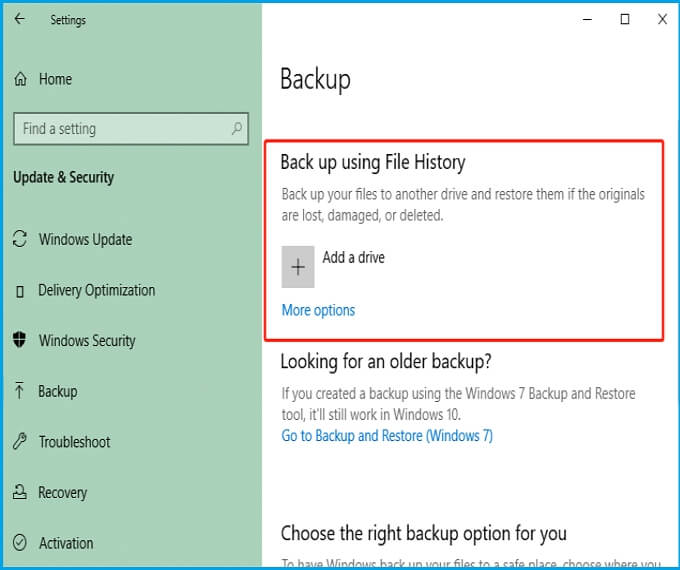Click the Delivery Optimization icon
Screen dimensions: 680x570
click(x=19, y=291)
